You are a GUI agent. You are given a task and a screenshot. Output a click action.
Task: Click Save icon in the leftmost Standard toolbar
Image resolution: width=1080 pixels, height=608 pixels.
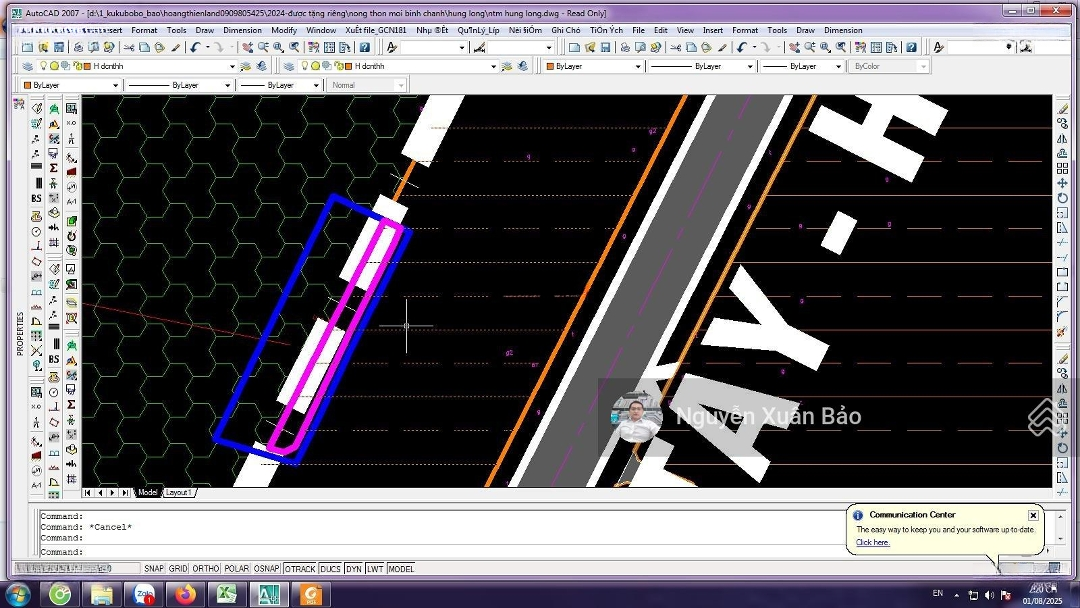click(x=59, y=47)
